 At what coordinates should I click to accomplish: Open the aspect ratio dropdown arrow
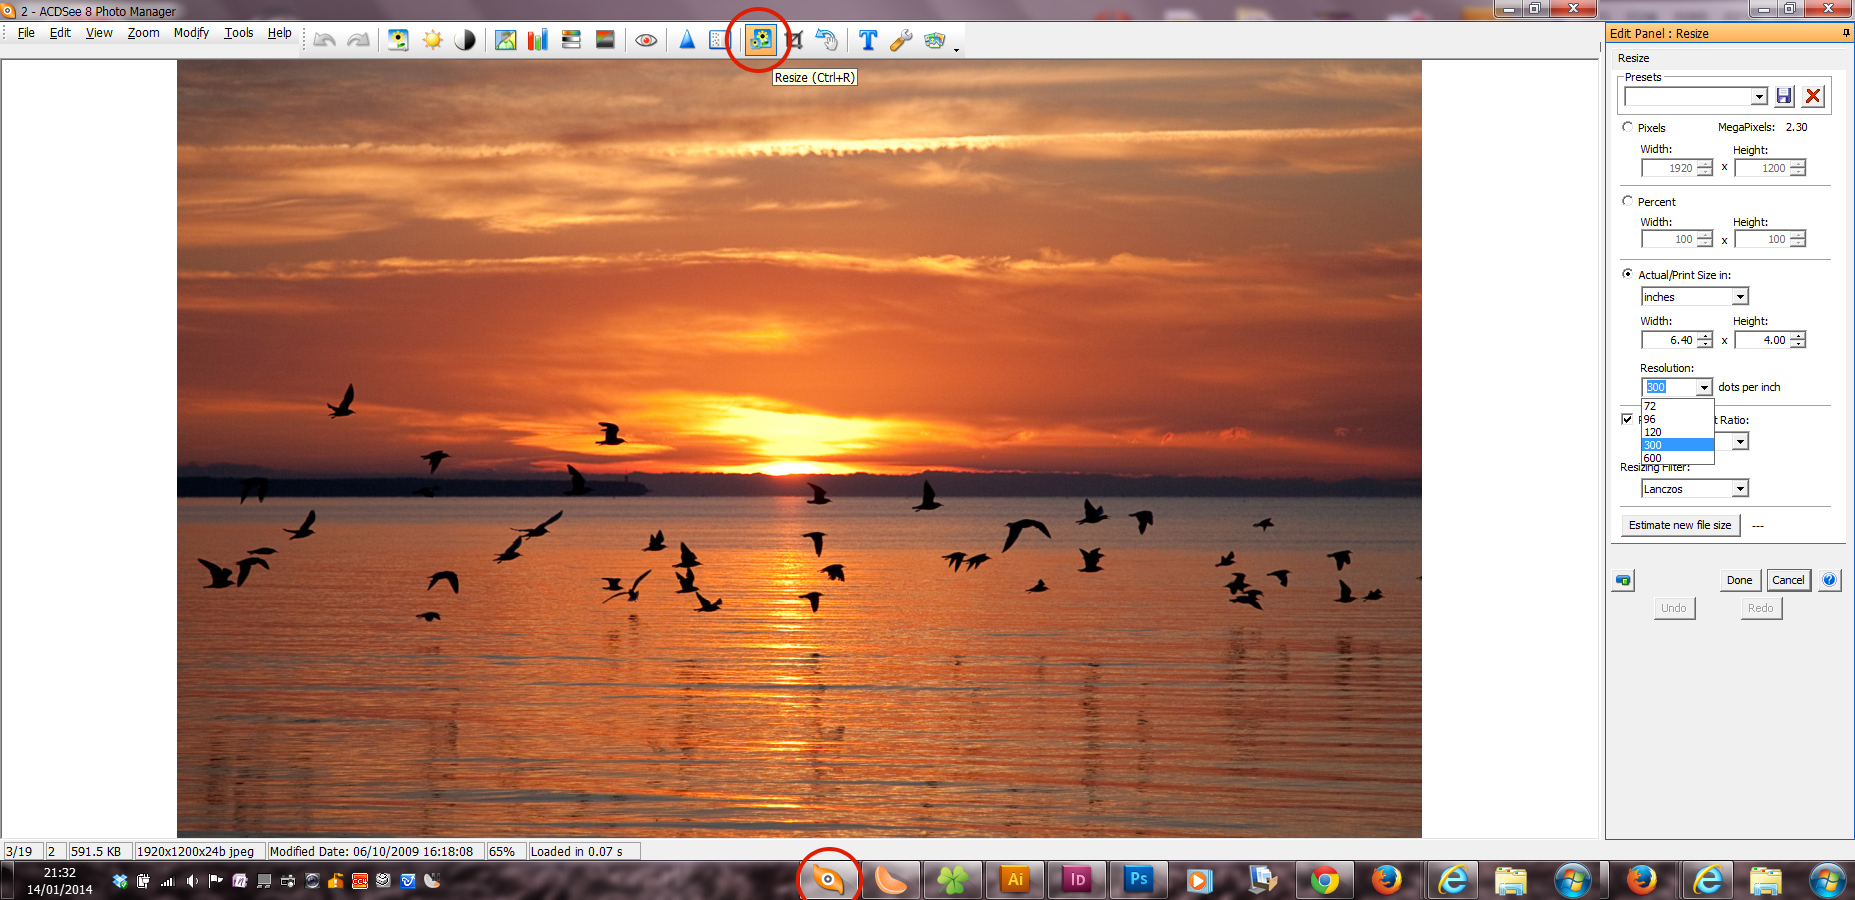pyautogui.click(x=1740, y=442)
